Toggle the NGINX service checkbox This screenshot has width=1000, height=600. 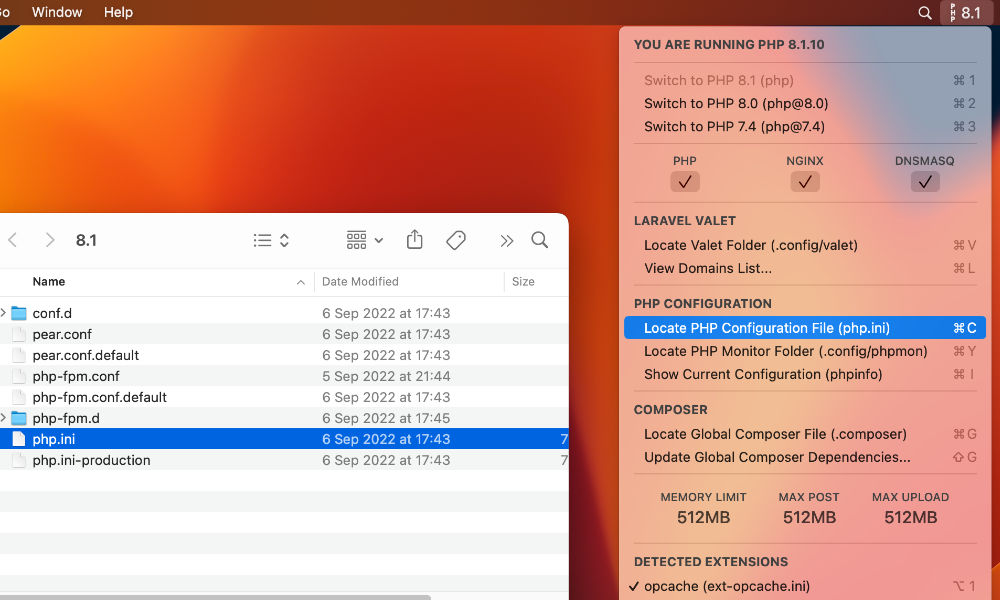point(805,182)
